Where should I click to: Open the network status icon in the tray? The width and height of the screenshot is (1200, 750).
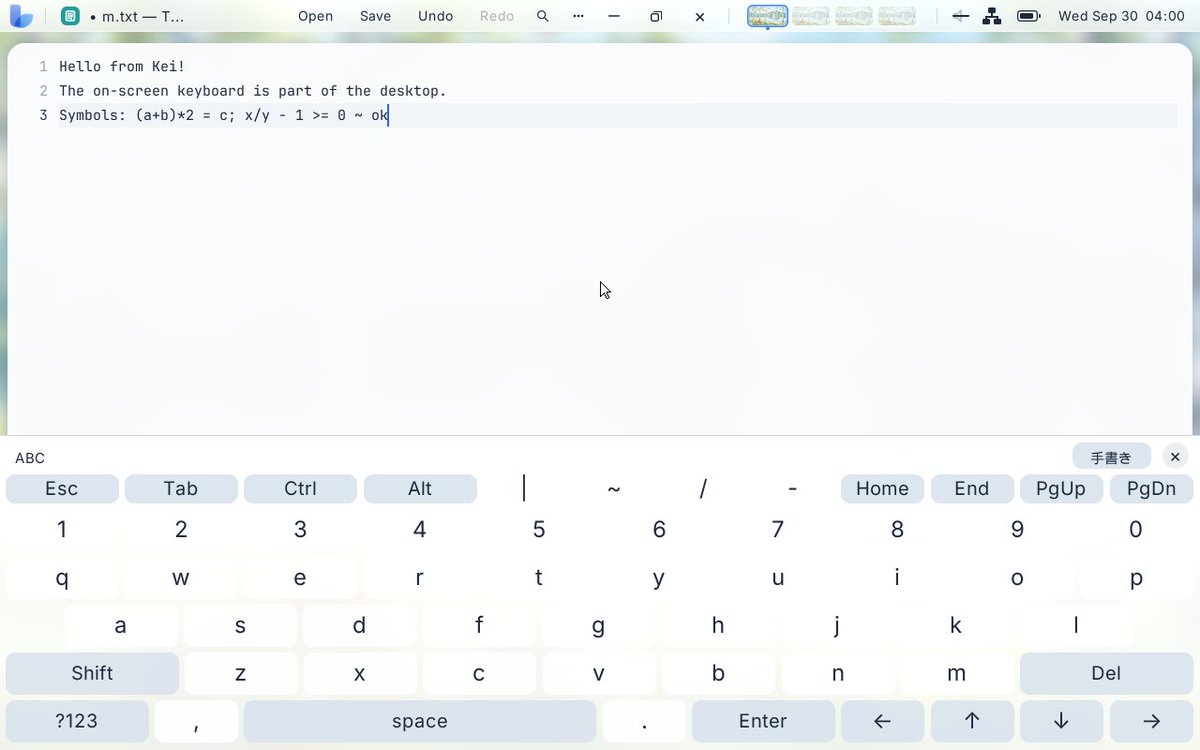pyautogui.click(x=992, y=16)
